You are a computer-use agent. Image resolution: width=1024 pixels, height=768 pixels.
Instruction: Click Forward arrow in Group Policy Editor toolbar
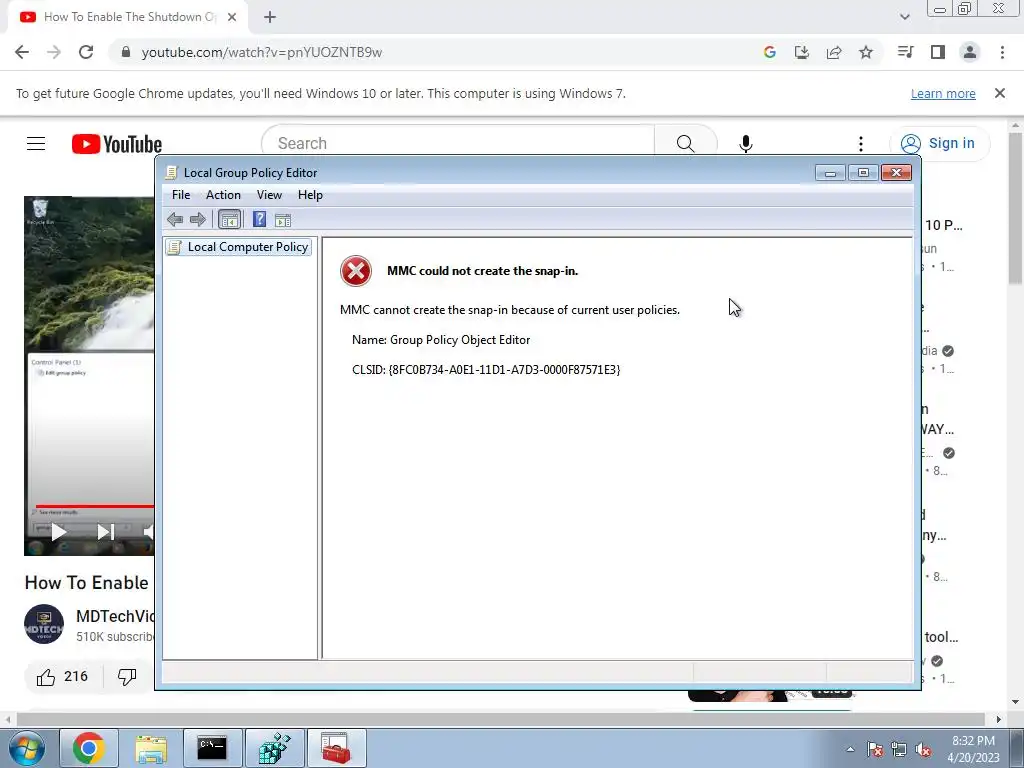pos(197,219)
